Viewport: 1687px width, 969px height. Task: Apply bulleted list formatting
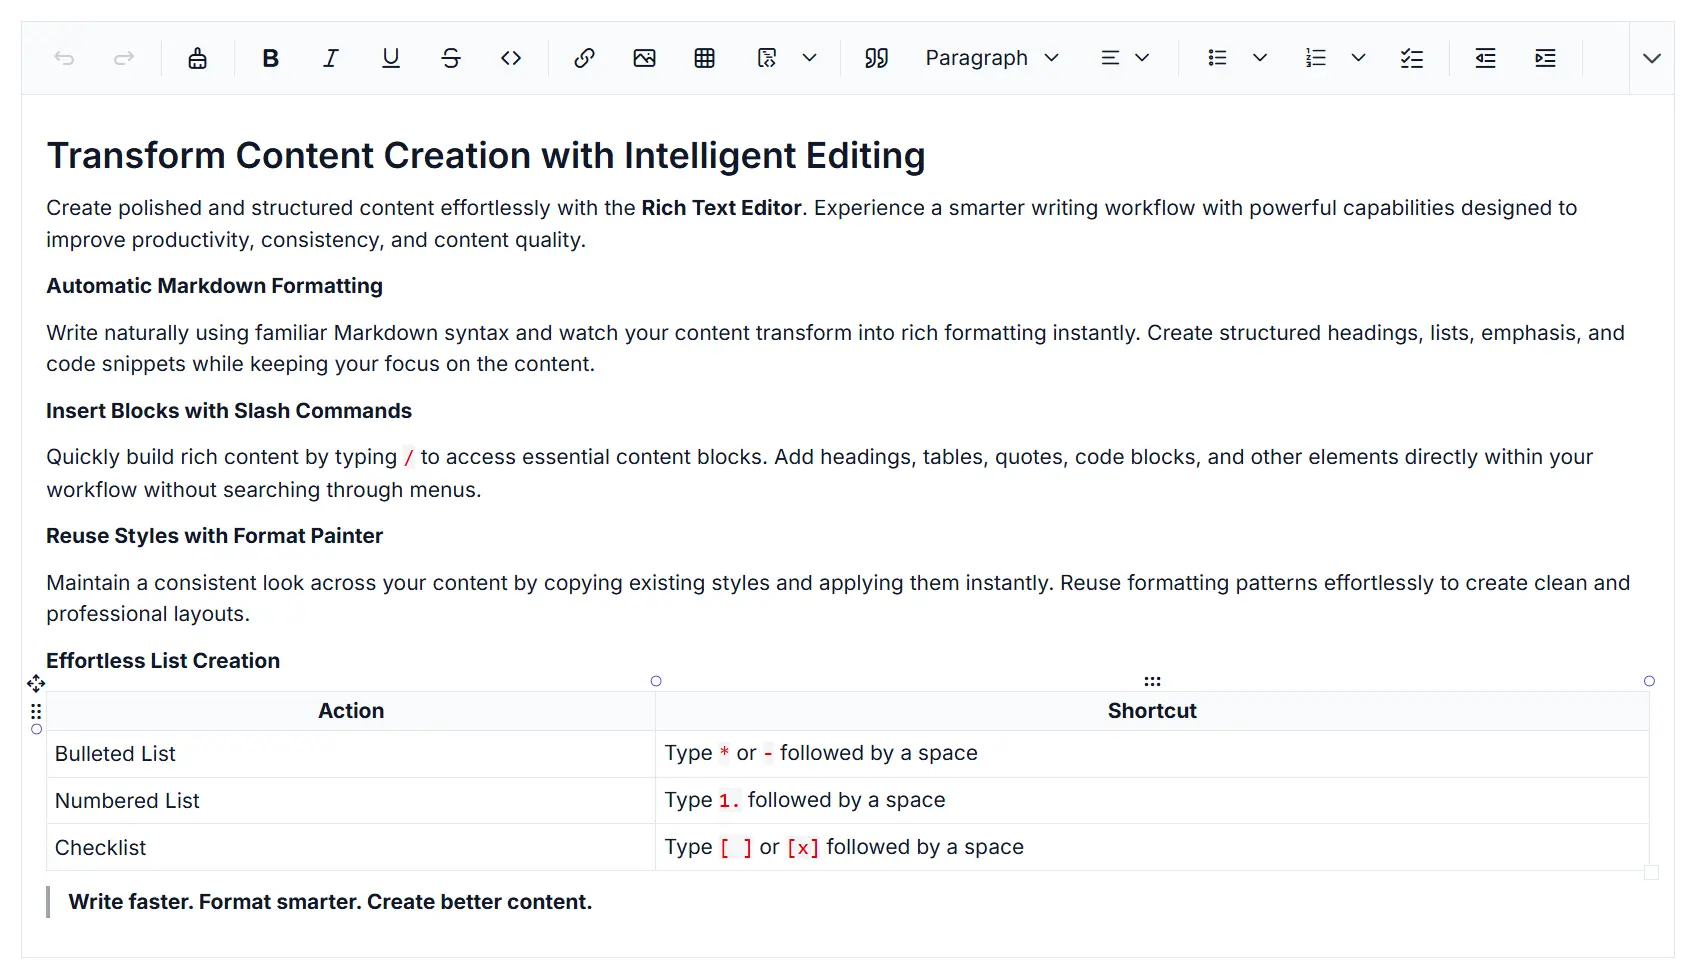tap(1217, 58)
